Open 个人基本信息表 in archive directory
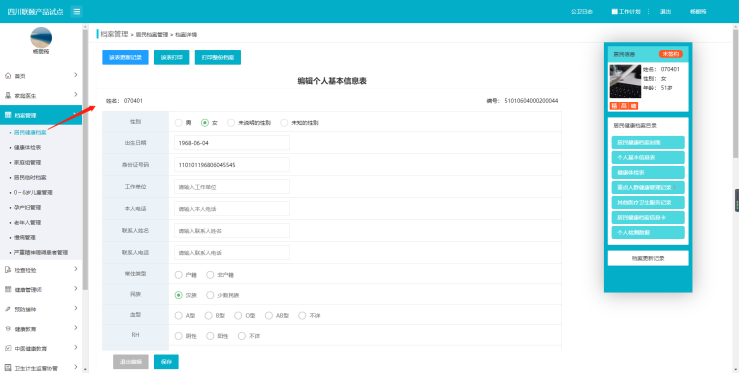The height and width of the screenshot is (374, 740). pyautogui.click(x=648, y=157)
